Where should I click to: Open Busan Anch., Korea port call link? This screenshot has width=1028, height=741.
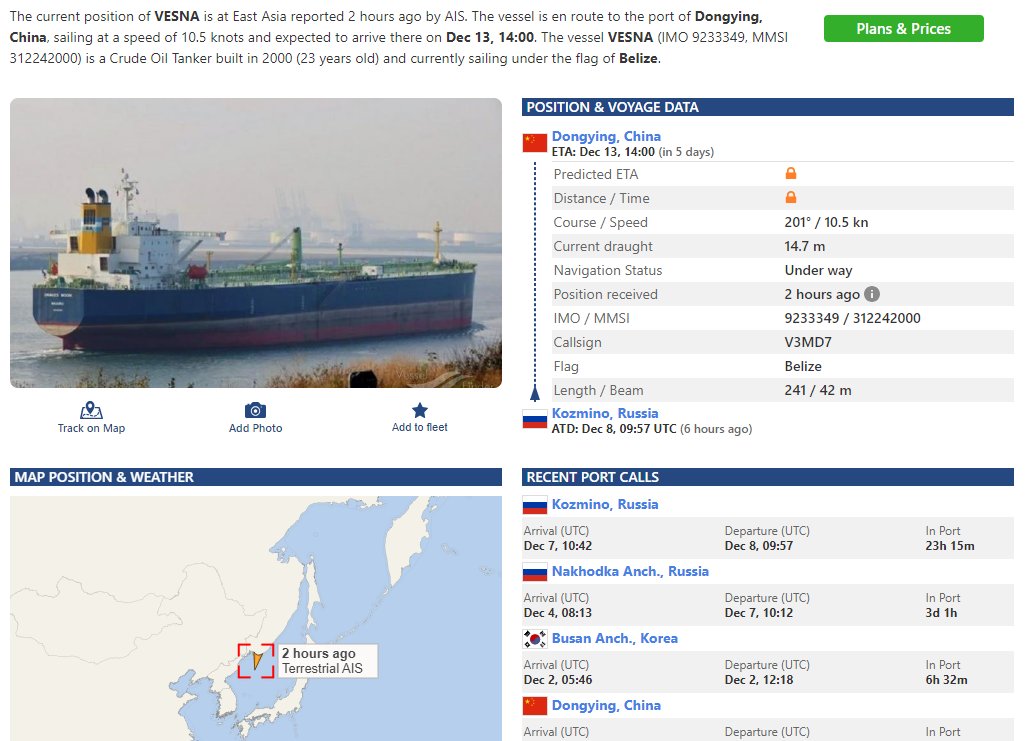614,638
